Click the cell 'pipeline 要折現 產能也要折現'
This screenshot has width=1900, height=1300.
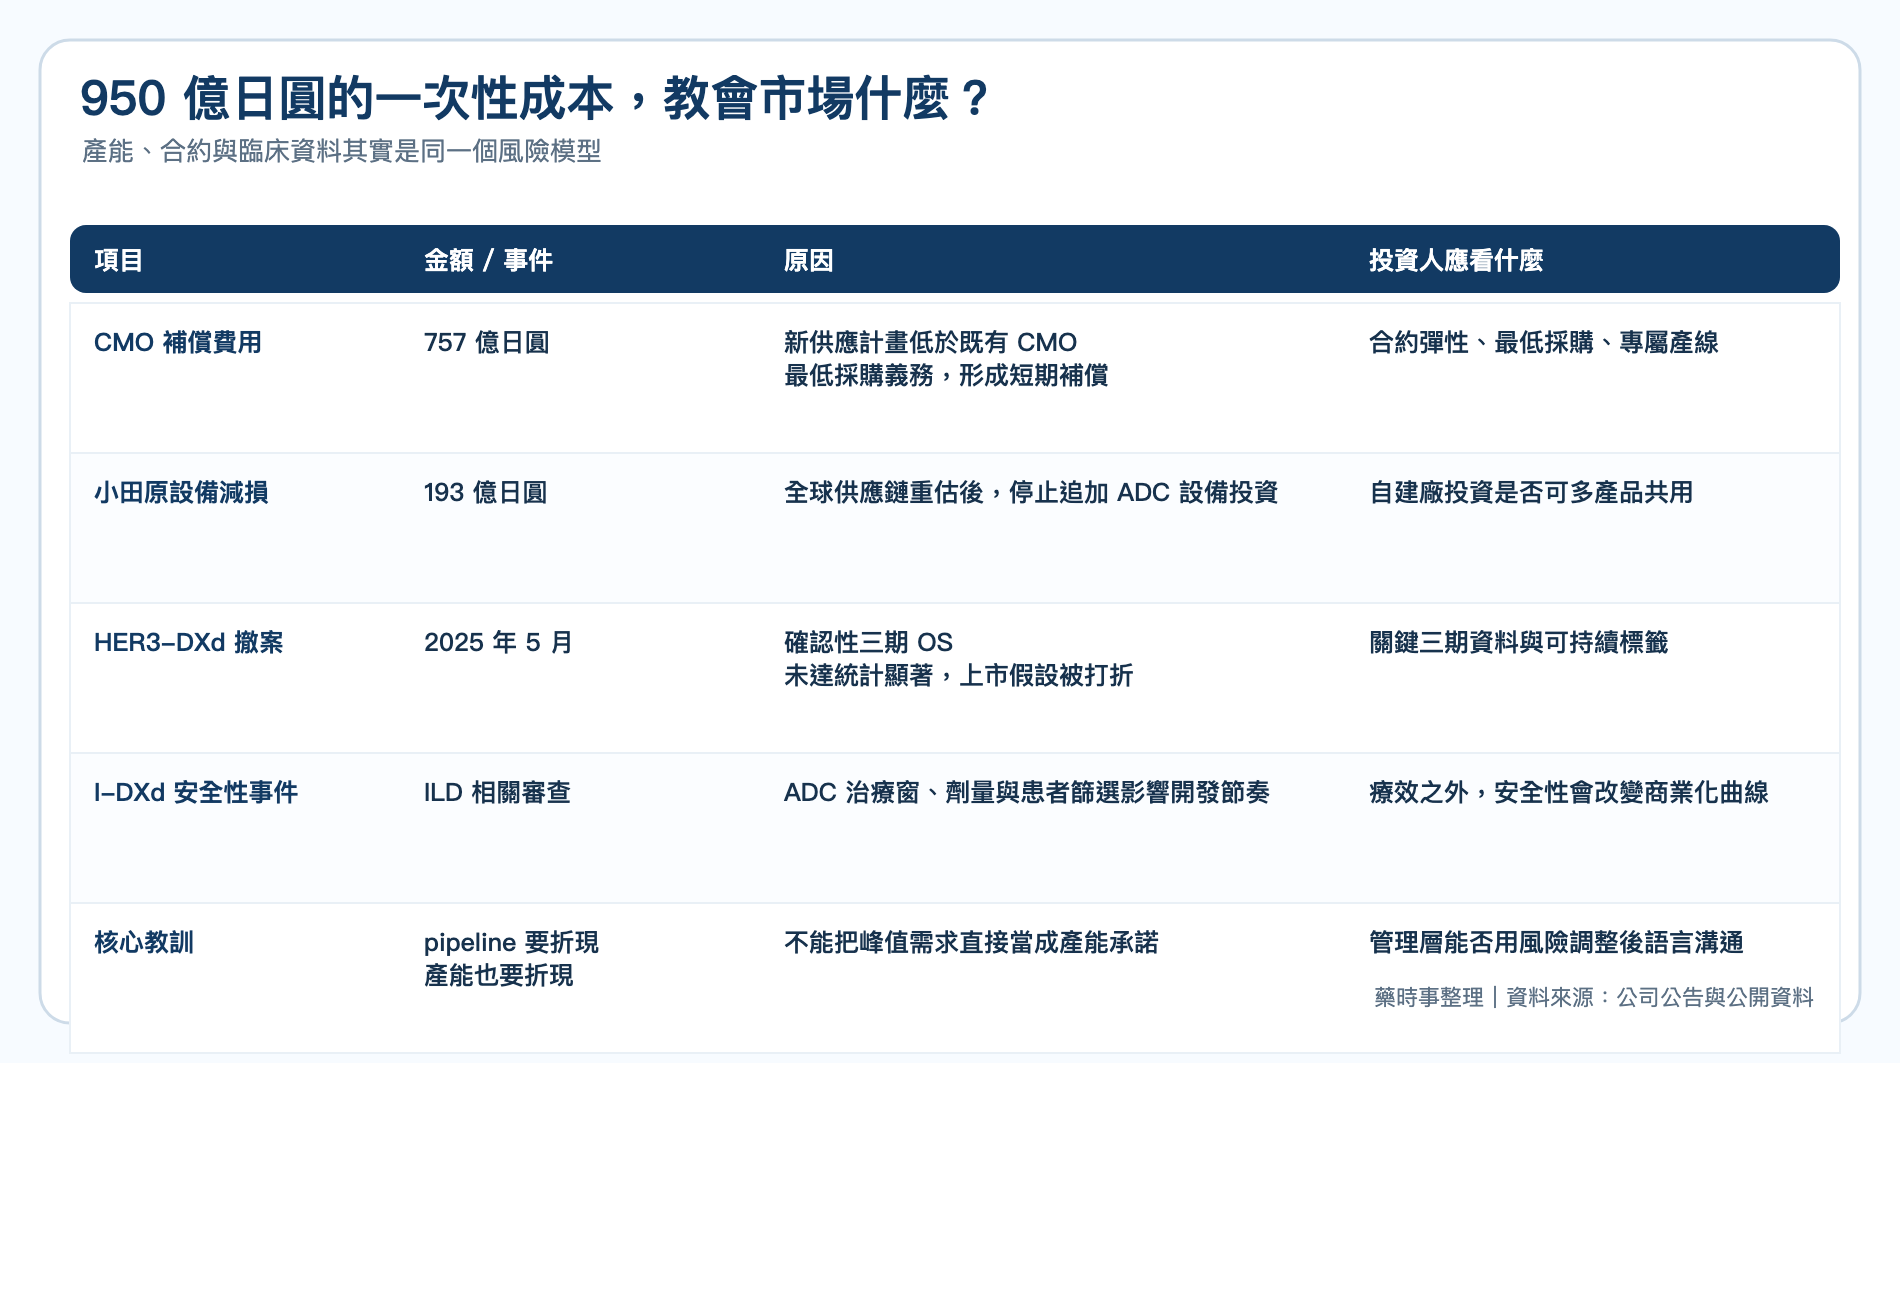pyautogui.click(x=511, y=959)
